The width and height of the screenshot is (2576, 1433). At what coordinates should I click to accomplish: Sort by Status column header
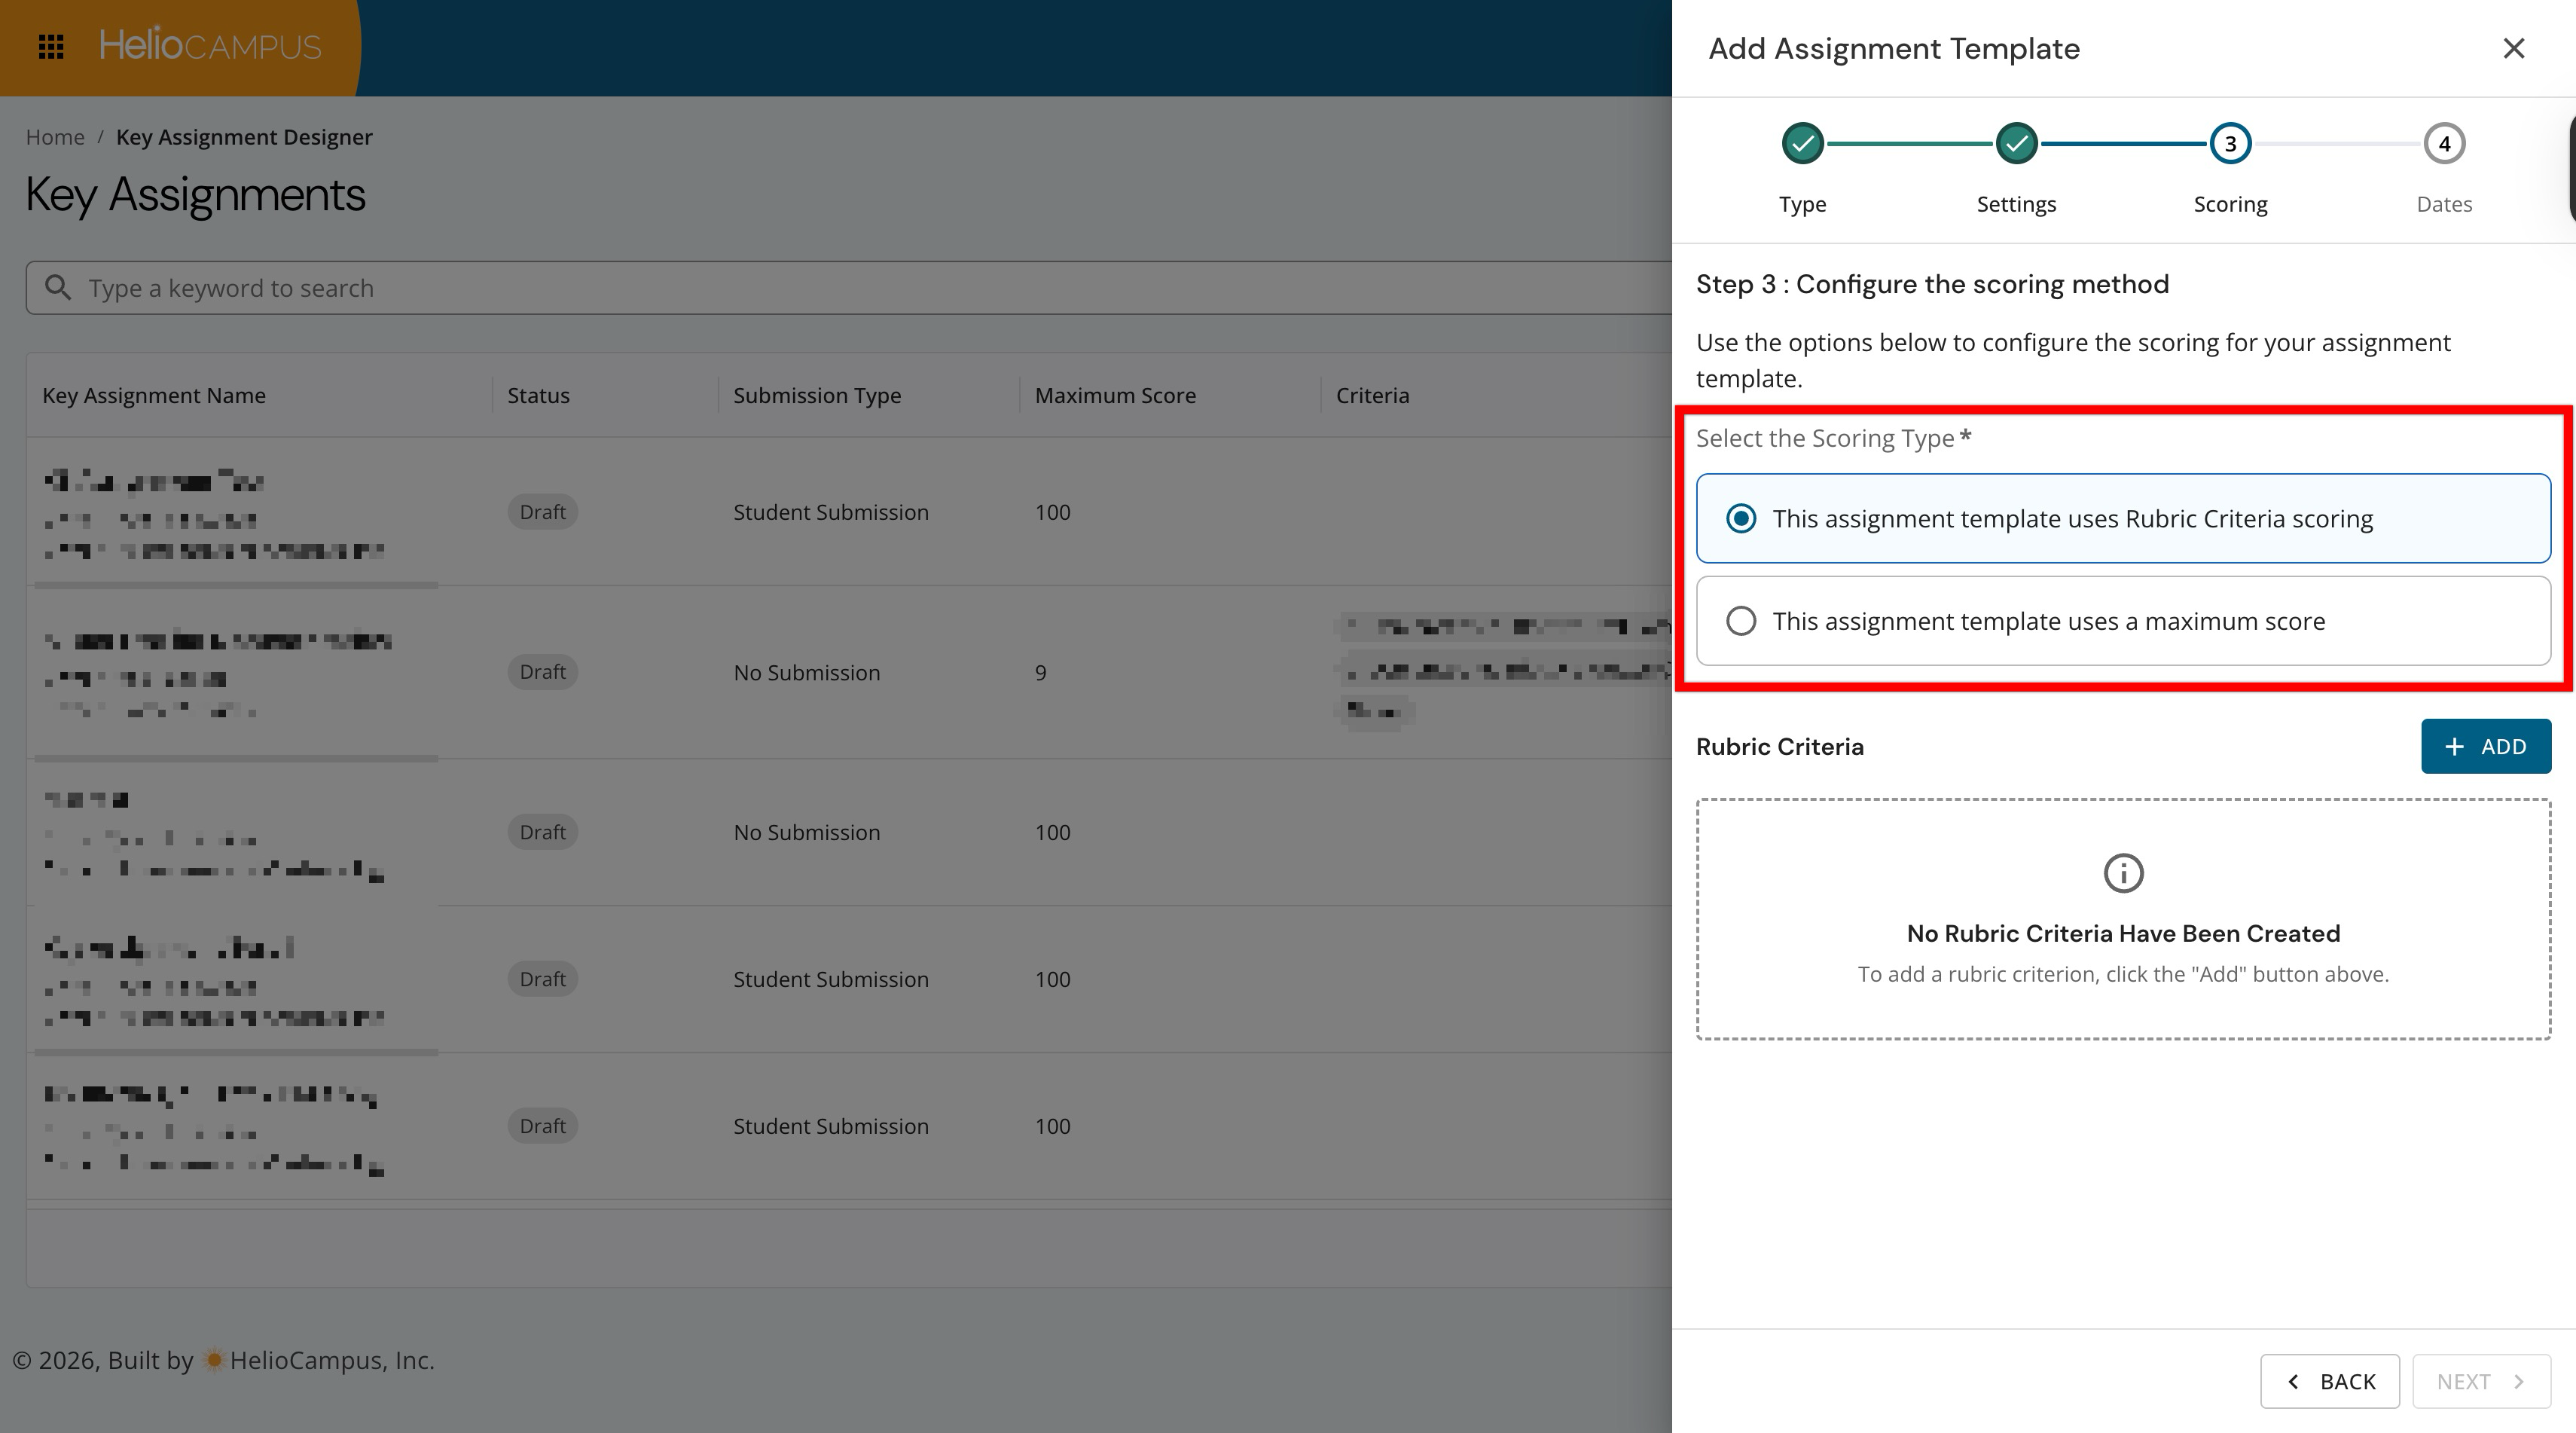538,395
